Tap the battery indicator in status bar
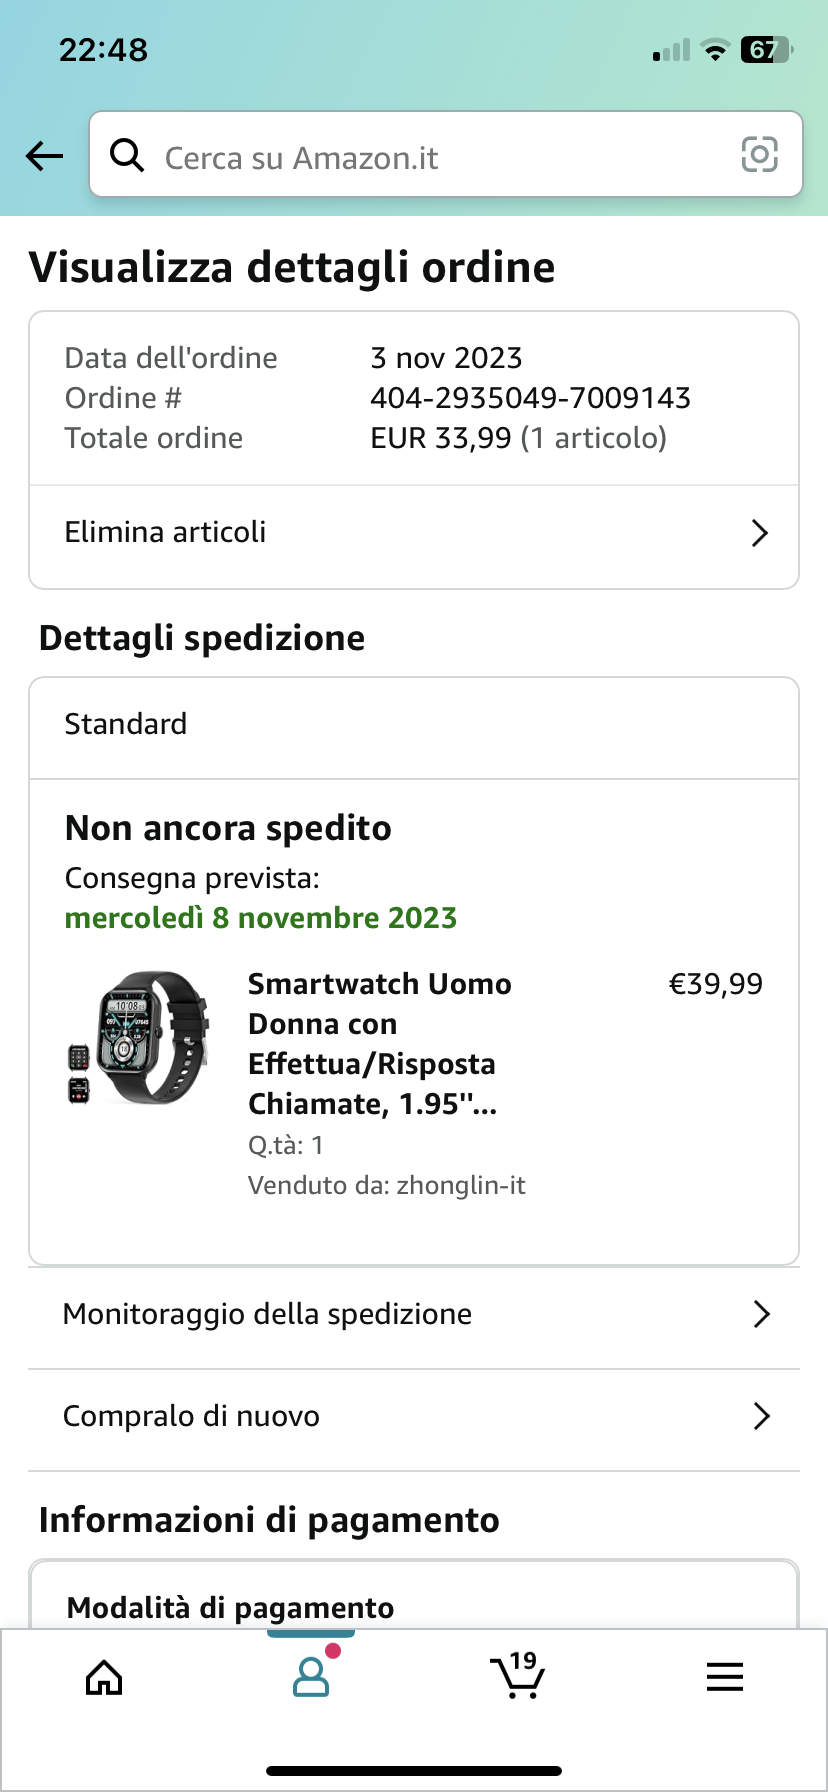The width and height of the screenshot is (828, 1792). click(766, 49)
